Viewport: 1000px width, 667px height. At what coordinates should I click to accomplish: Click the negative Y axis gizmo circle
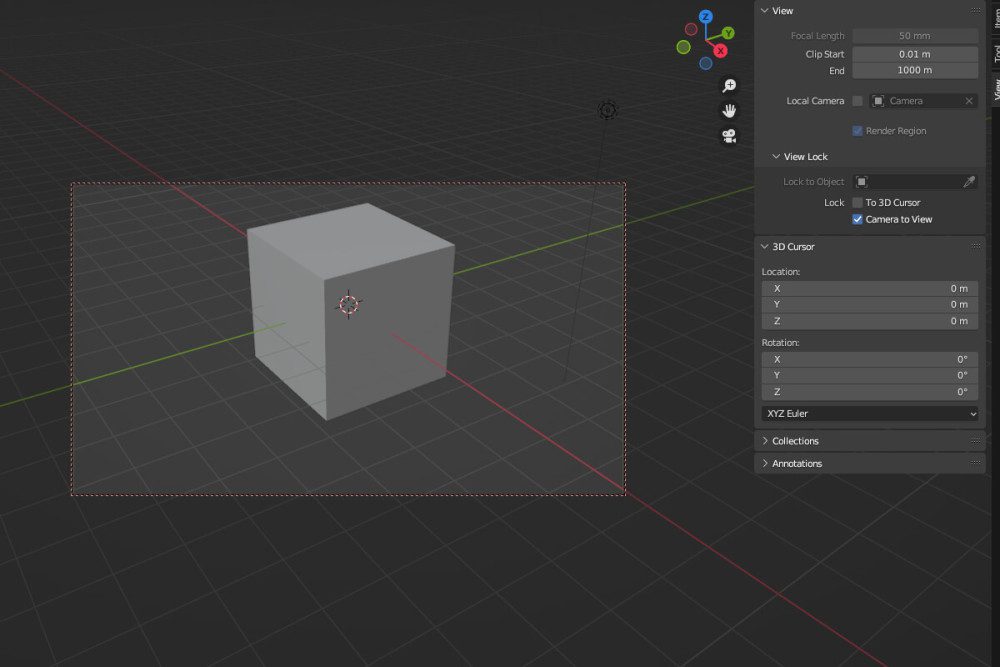coord(683,47)
